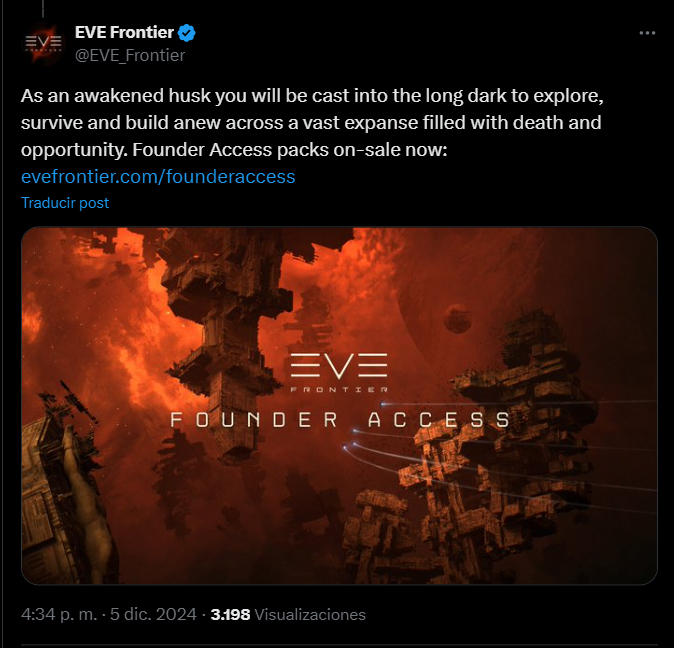Viewport: 674px width, 648px height.
Task: Expand the Founder Access promo image
Action: click(x=339, y=406)
